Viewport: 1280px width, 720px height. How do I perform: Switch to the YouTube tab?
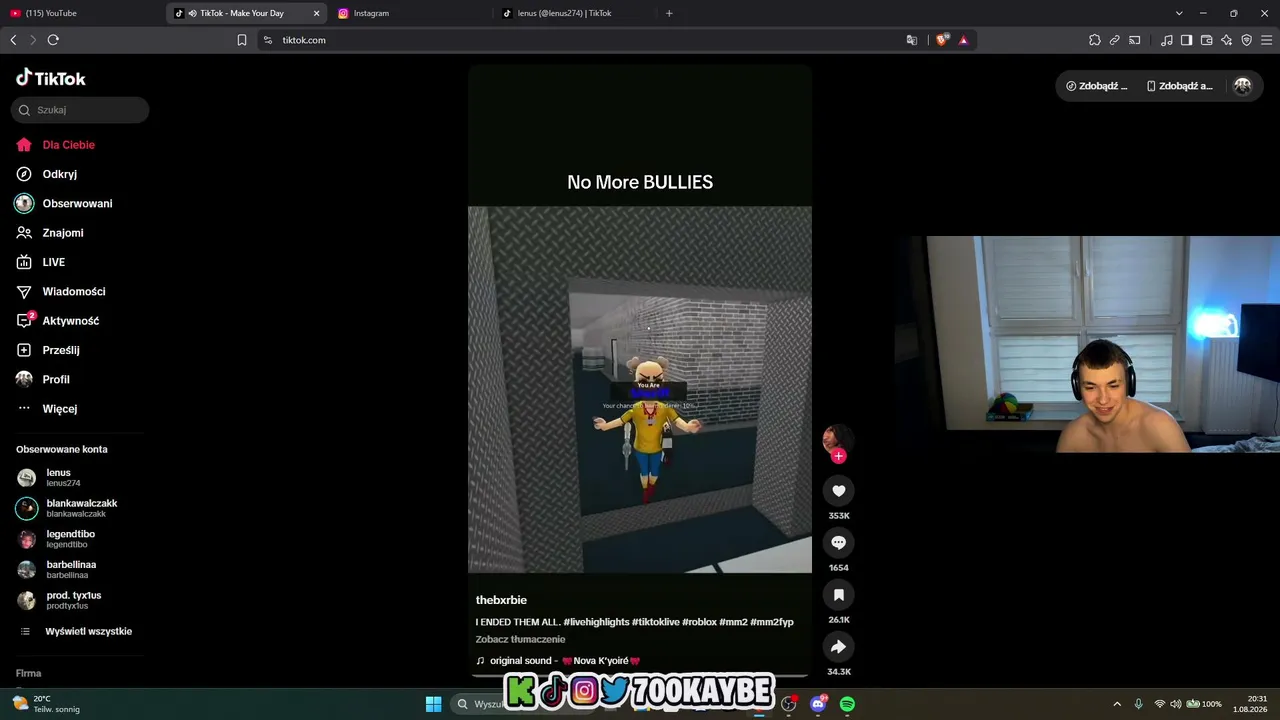tap(82, 13)
